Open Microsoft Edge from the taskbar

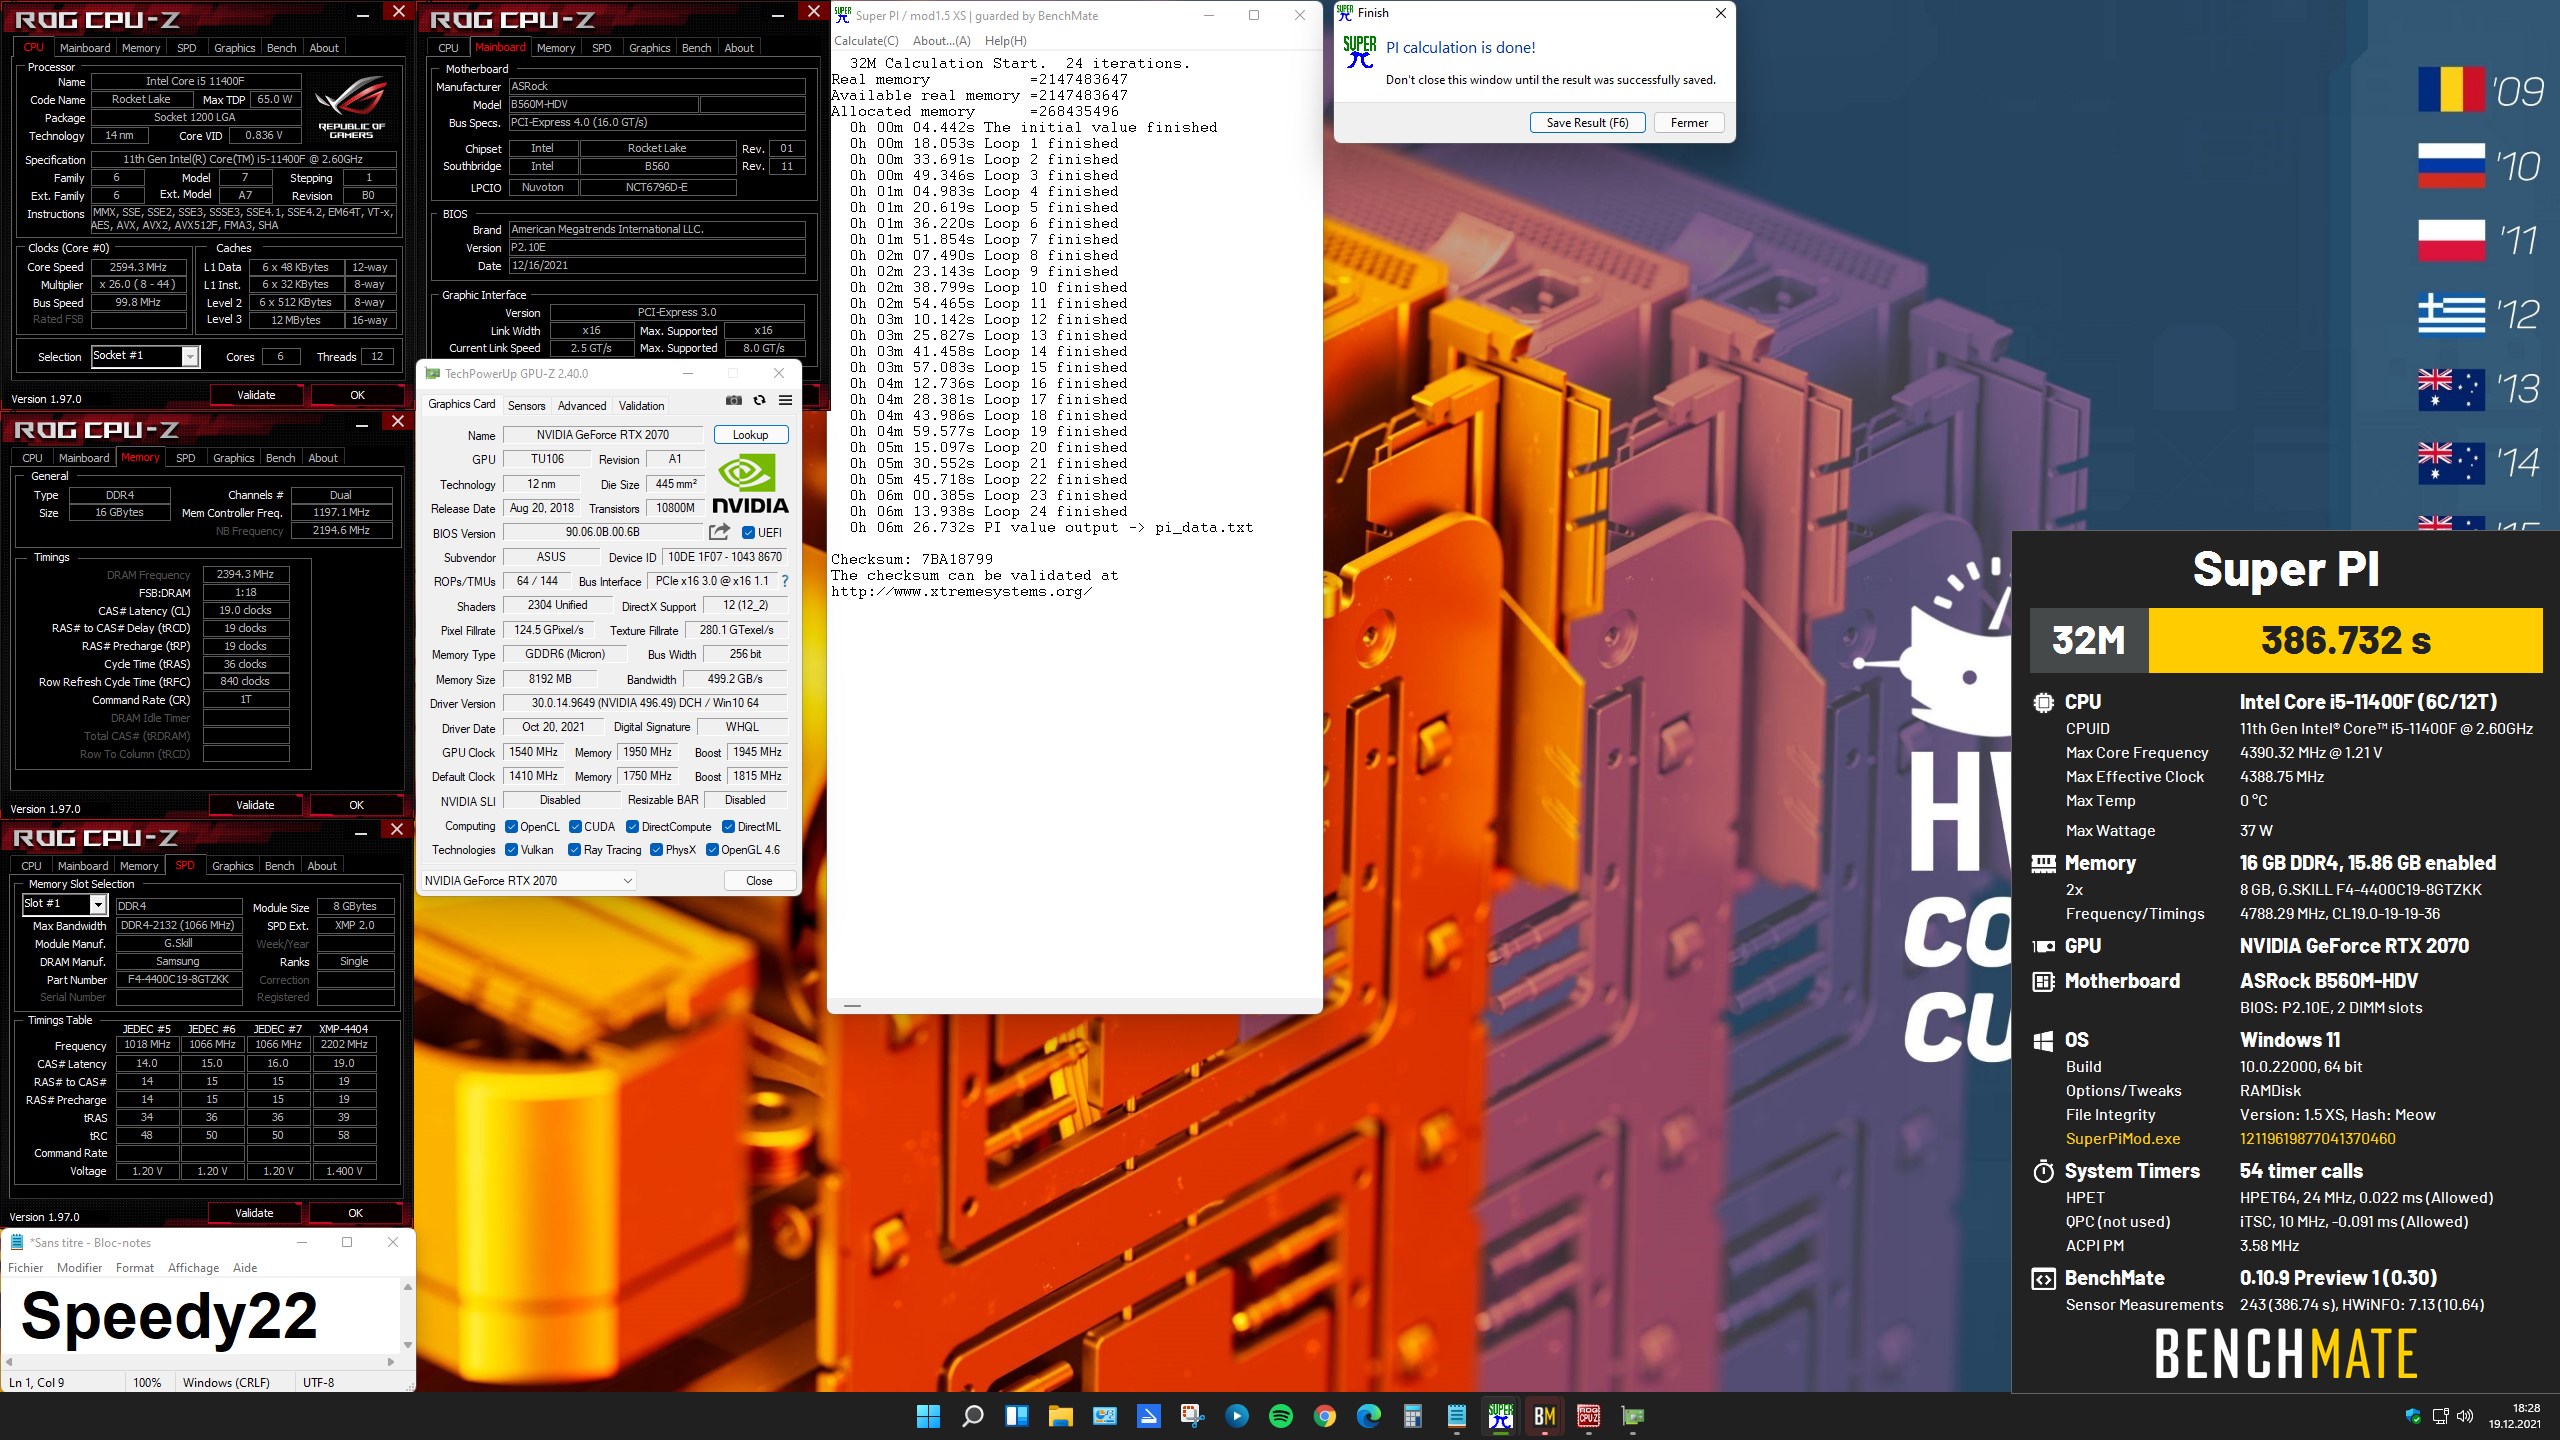tap(1369, 1416)
